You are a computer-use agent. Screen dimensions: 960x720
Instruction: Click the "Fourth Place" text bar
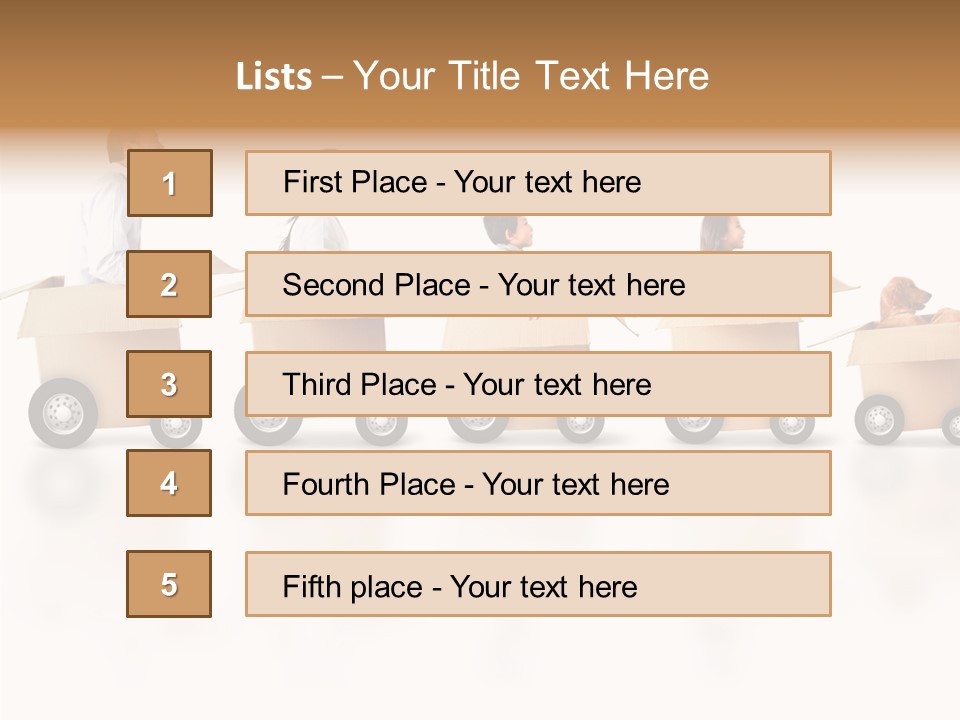(x=538, y=483)
